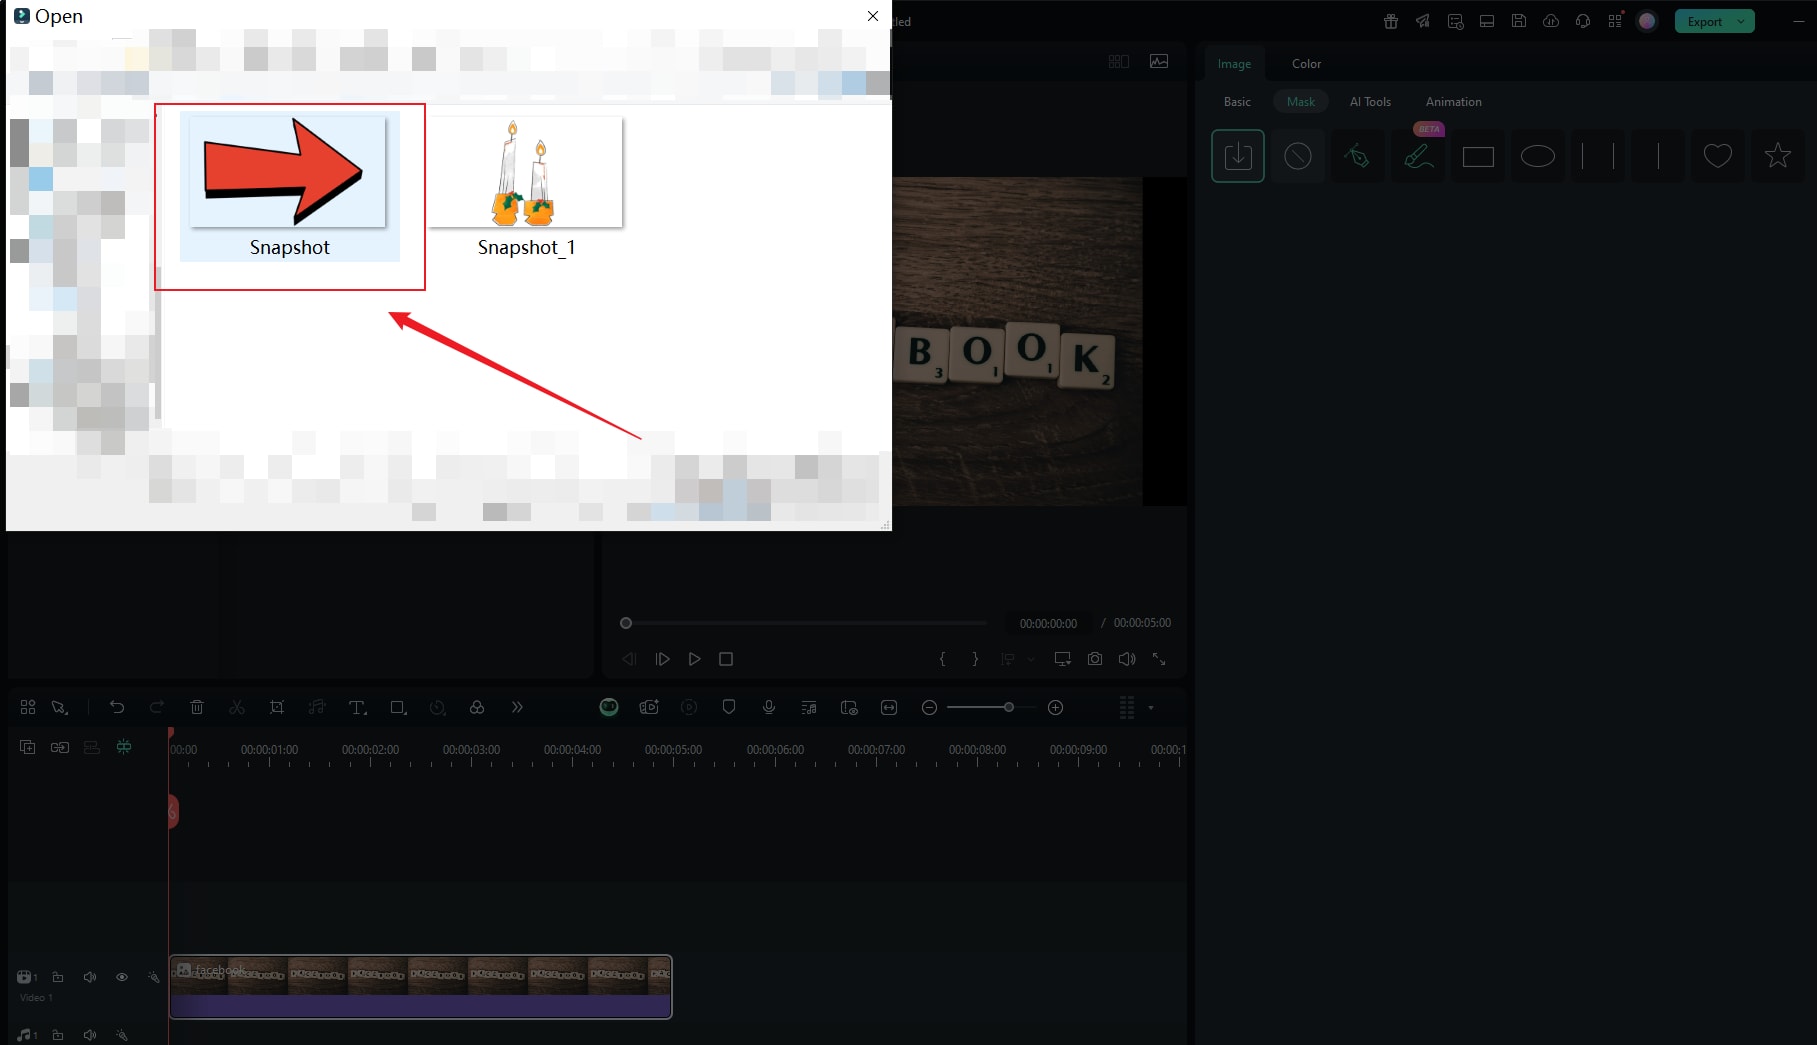
Task: Set mark in point brace
Action: click(942, 659)
